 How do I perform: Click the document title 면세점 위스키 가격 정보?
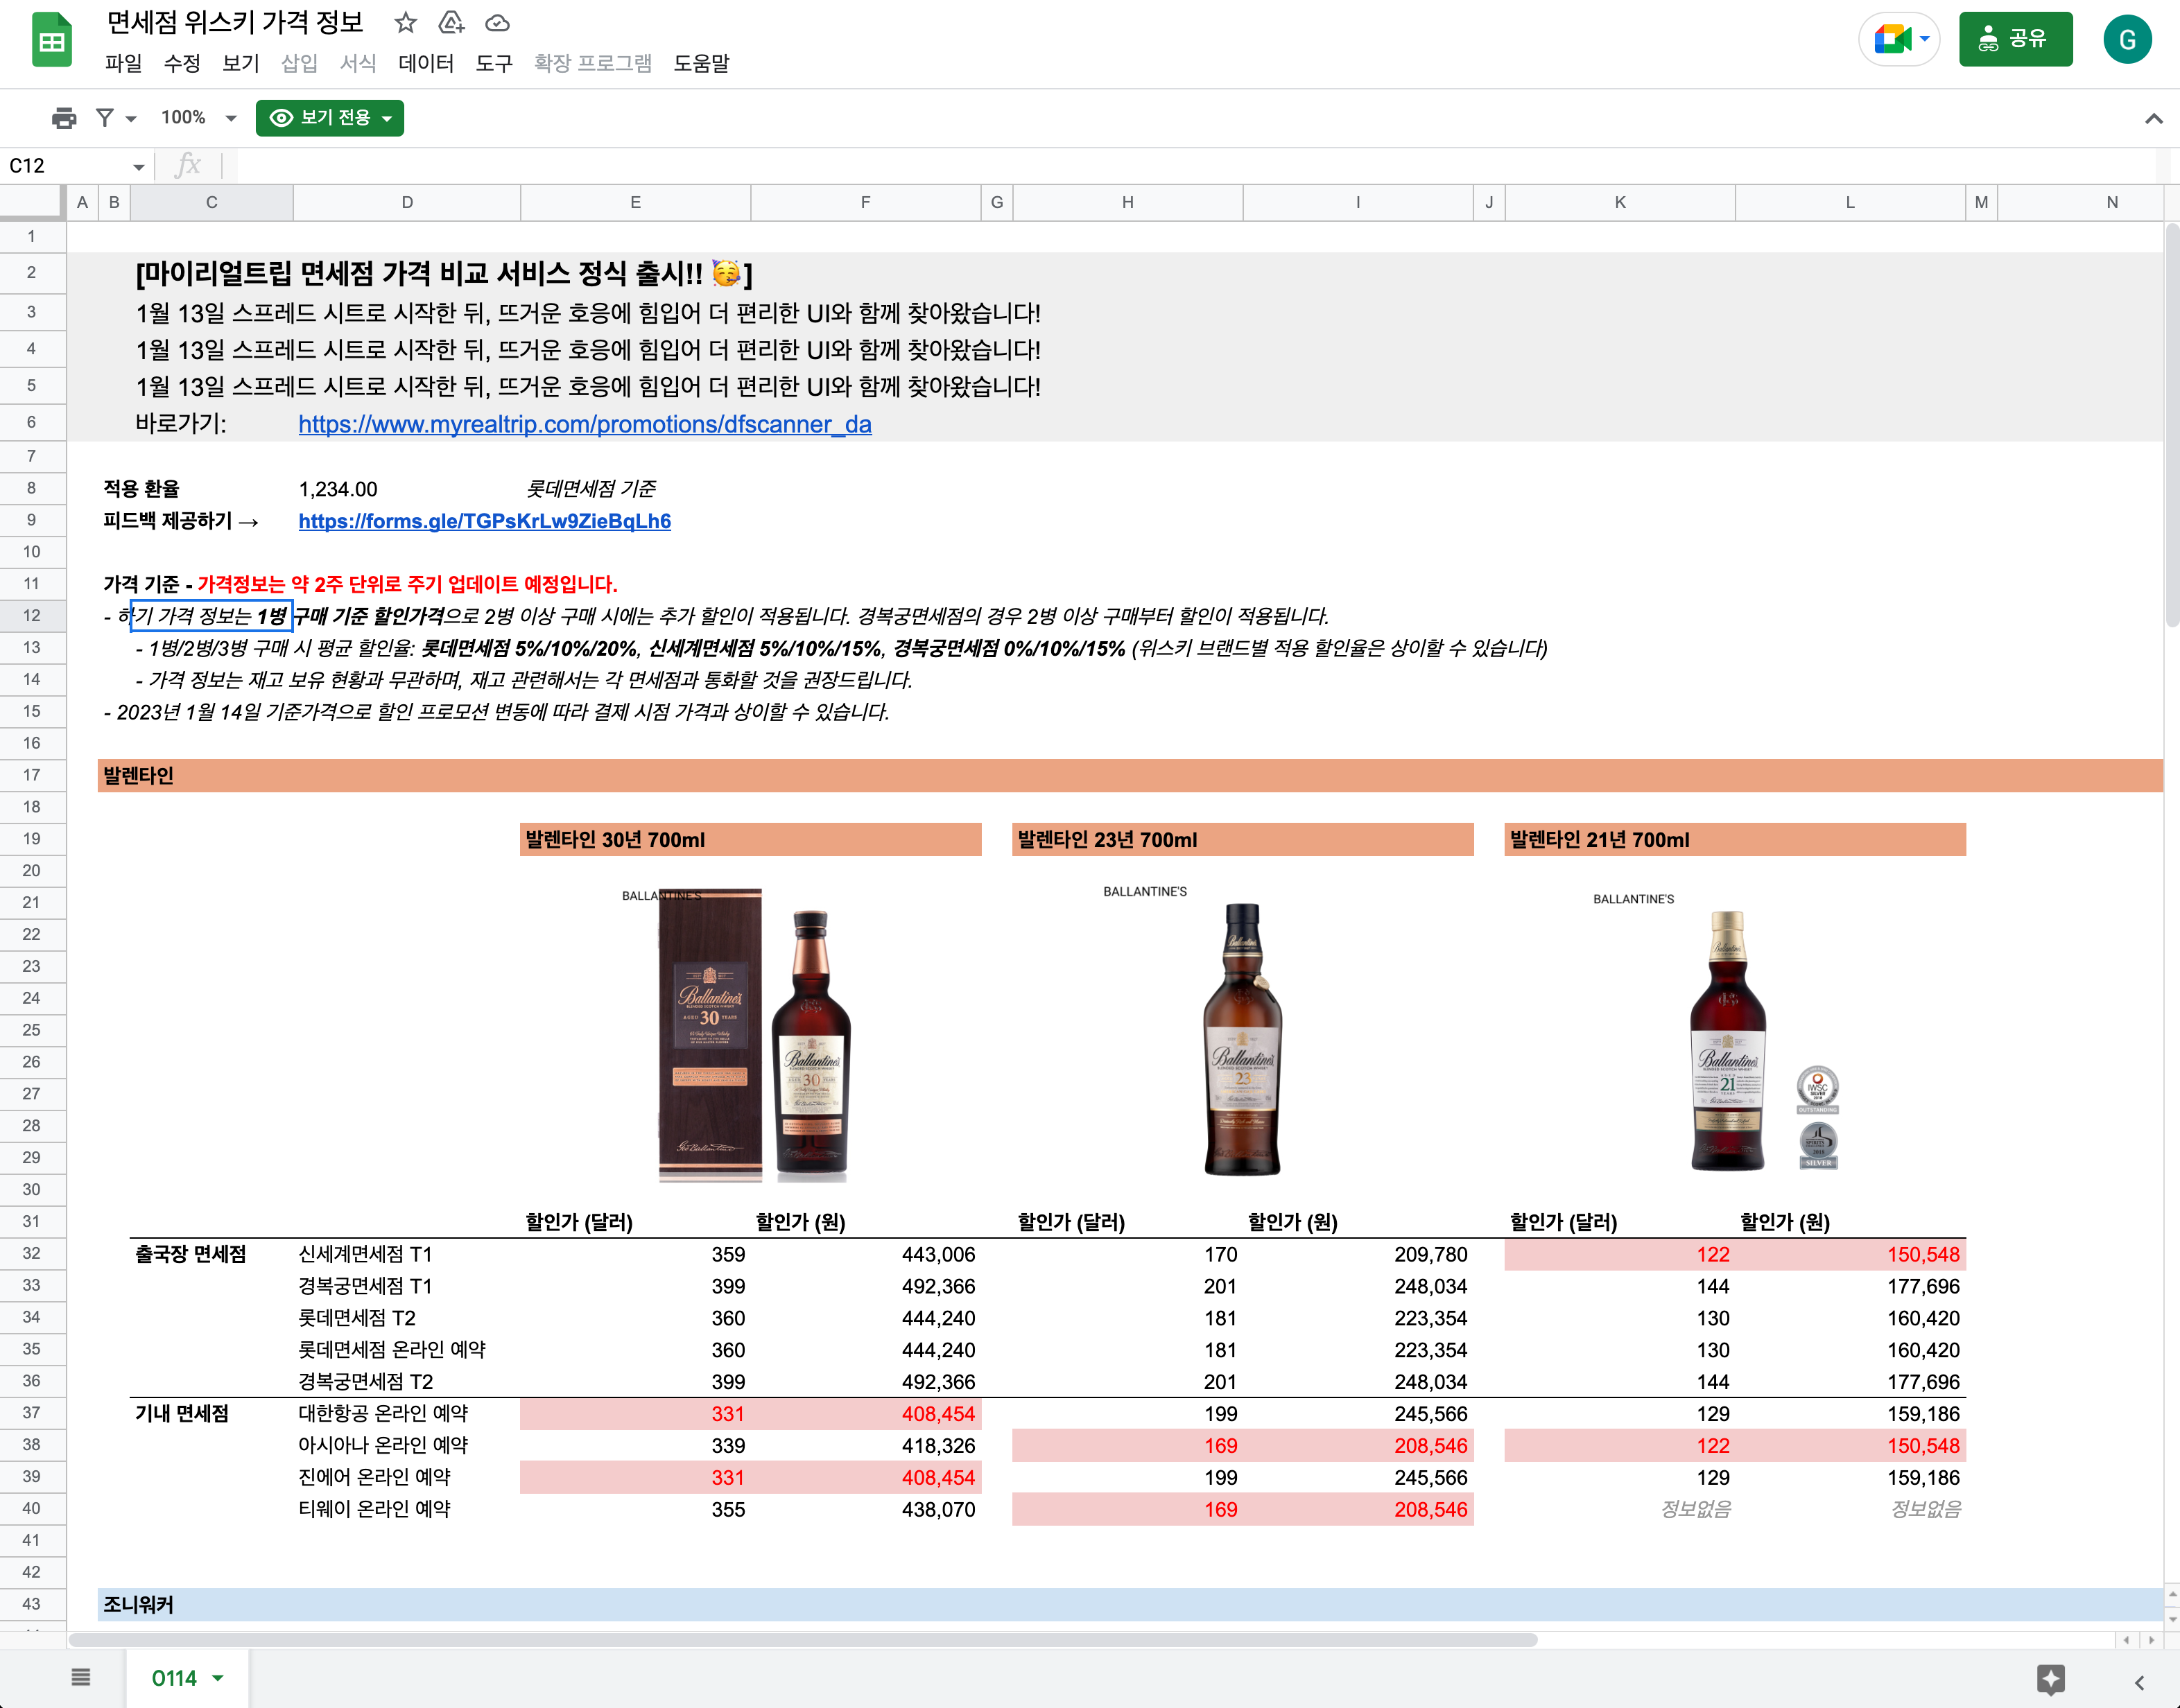(x=235, y=22)
